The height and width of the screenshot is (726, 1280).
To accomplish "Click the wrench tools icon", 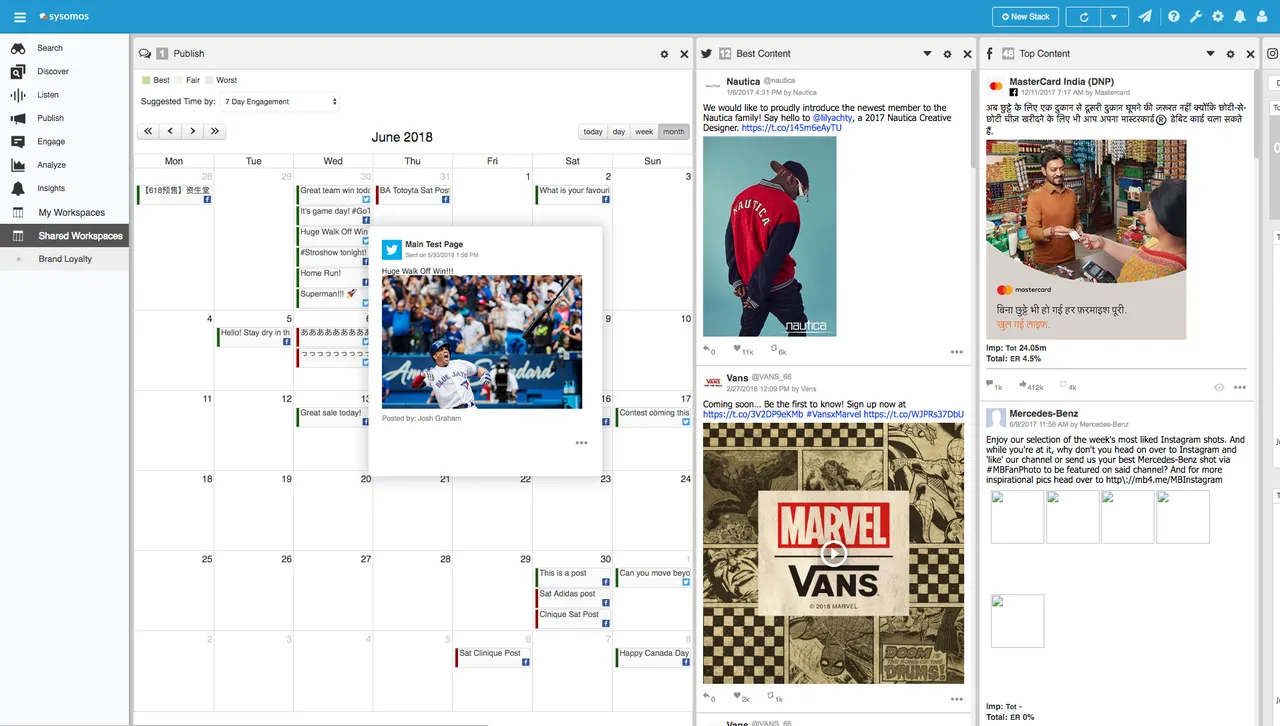I will click(1195, 17).
